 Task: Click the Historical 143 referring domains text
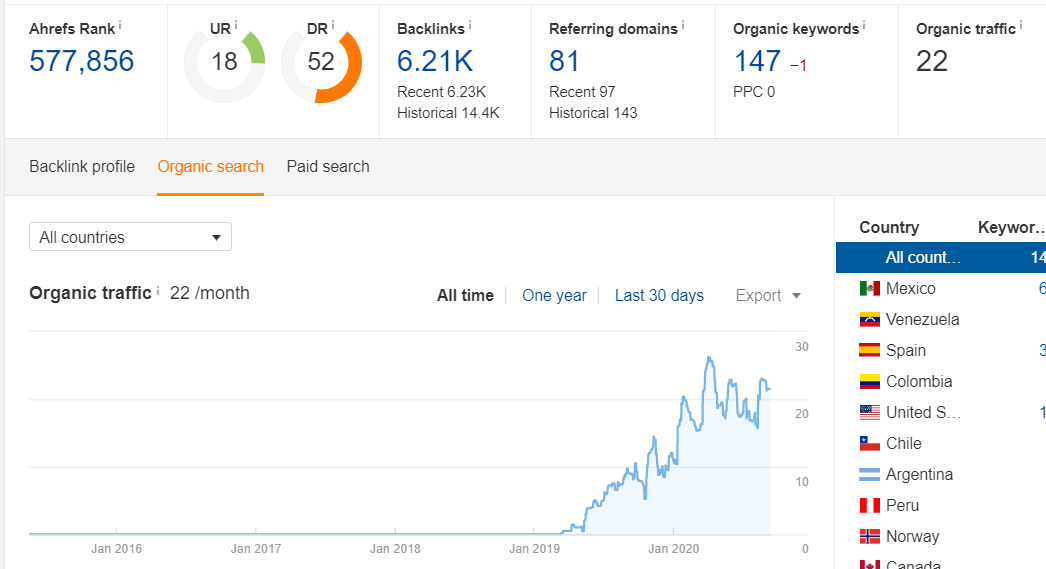(x=593, y=113)
